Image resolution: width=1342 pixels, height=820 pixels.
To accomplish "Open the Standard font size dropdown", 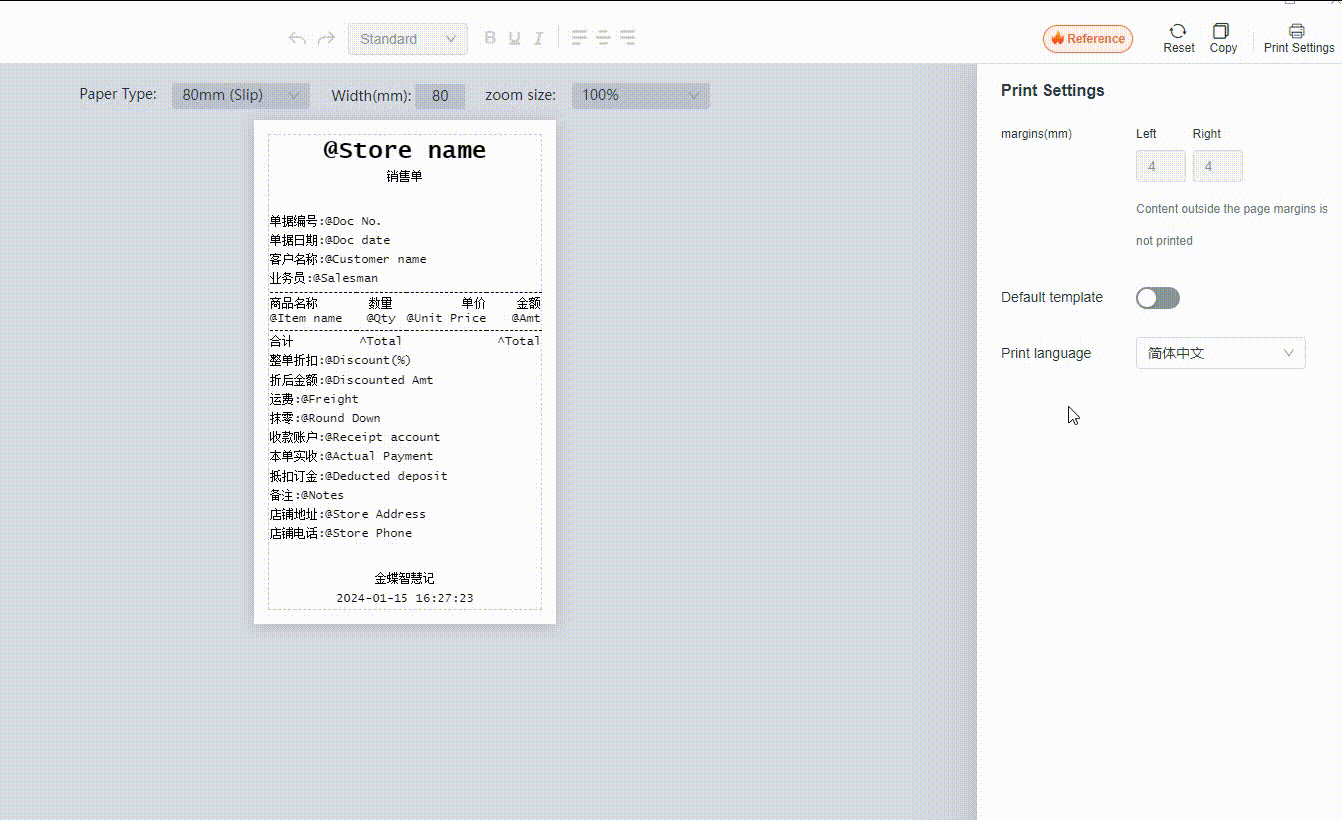I will click(407, 39).
